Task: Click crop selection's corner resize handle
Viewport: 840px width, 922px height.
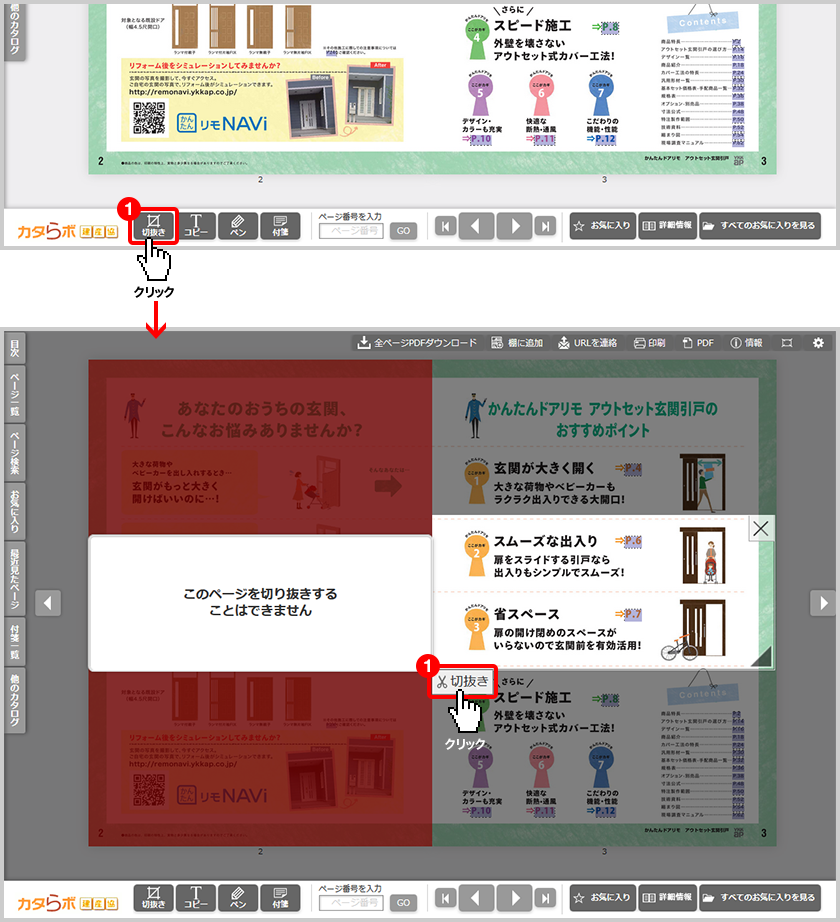Action: click(x=761, y=657)
